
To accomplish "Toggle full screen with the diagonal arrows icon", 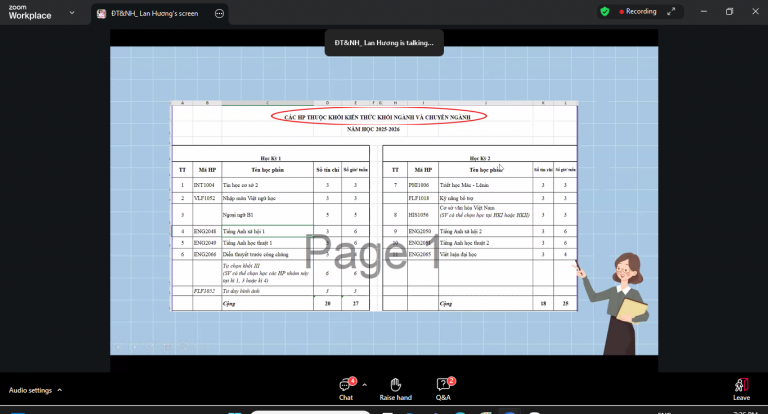I will (x=671, y=11).
